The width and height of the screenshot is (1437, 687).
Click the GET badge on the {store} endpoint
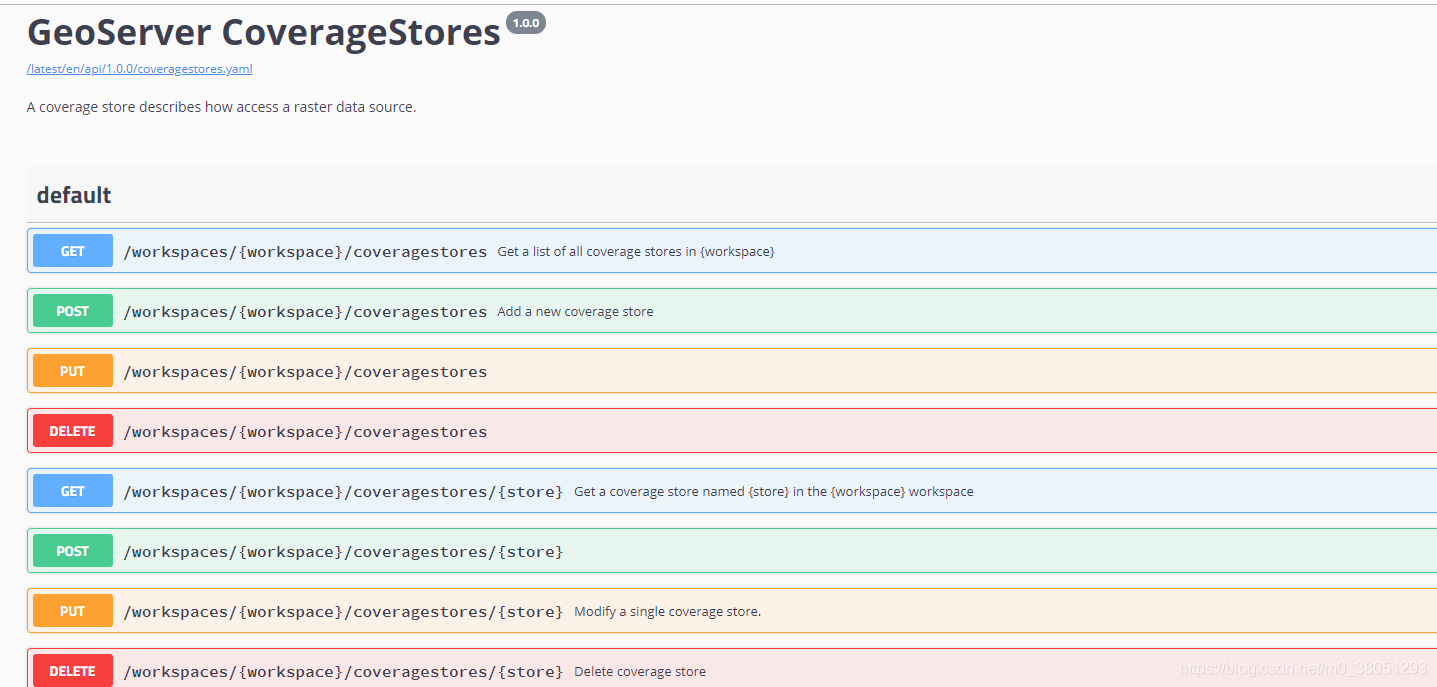(x=72, y=490)
